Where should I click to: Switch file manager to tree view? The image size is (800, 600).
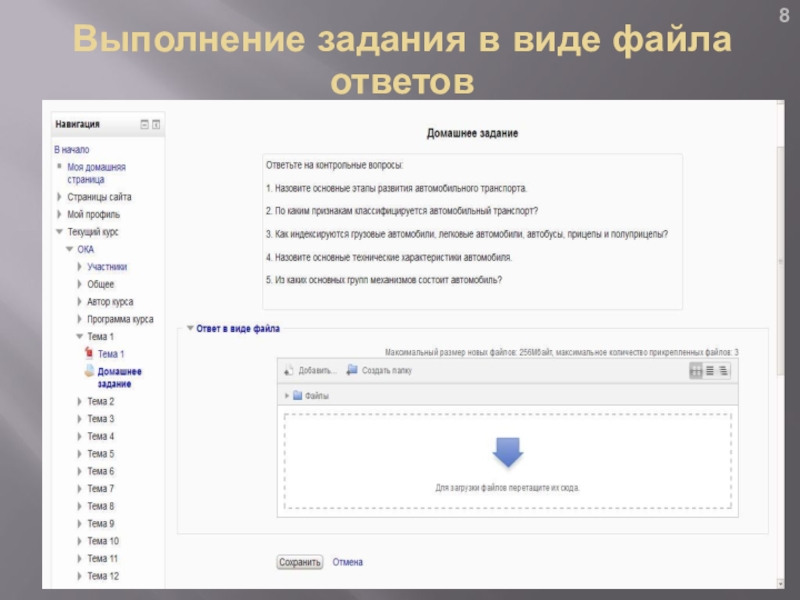click(724, 370)
